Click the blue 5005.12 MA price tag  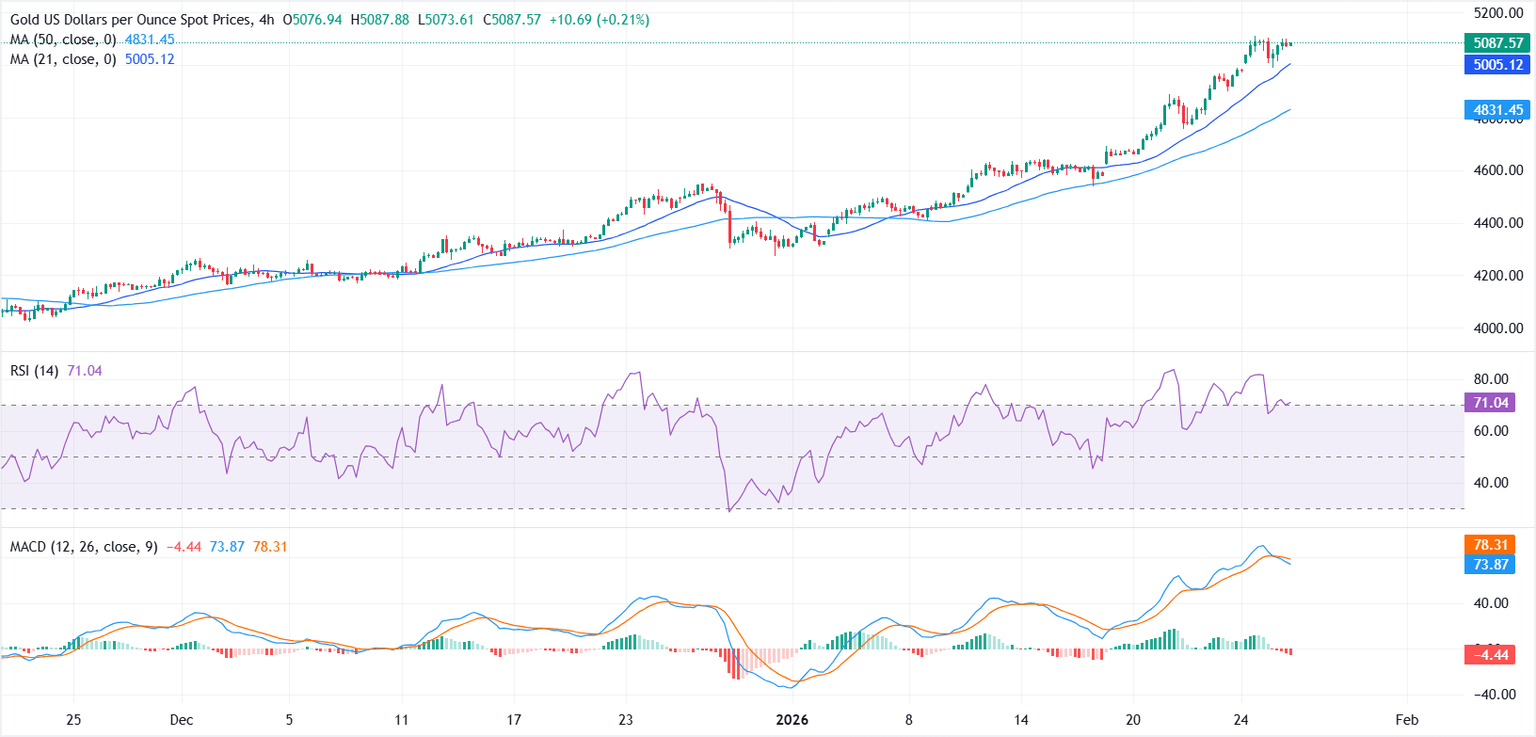(x=1496, y=64)
